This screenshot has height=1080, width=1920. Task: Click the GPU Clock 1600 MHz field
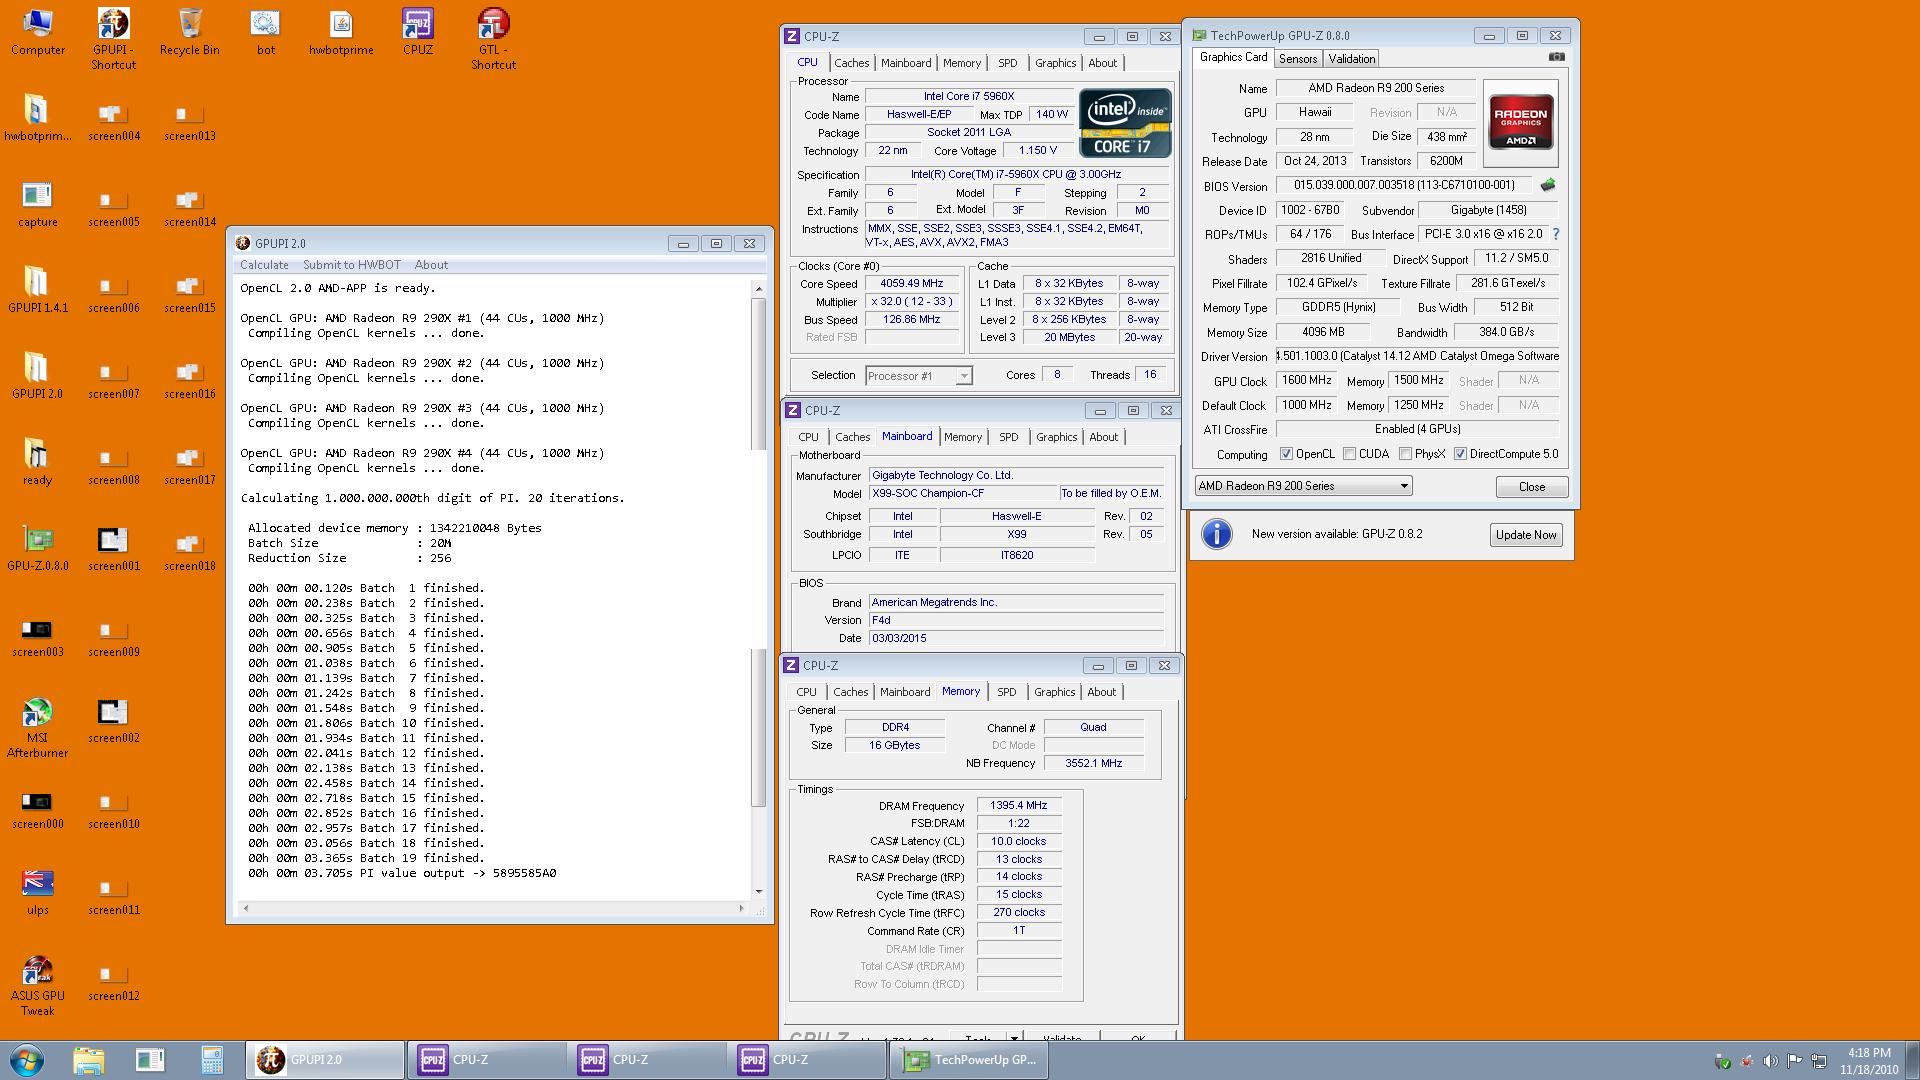pos(1306,381)
